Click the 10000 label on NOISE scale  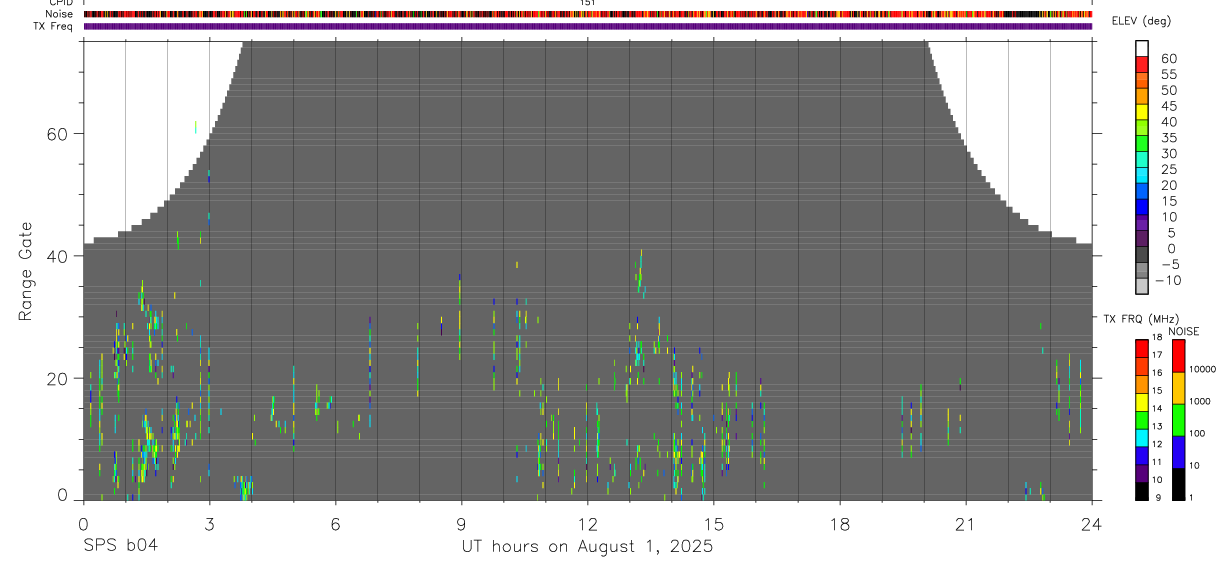[1205, 370]
